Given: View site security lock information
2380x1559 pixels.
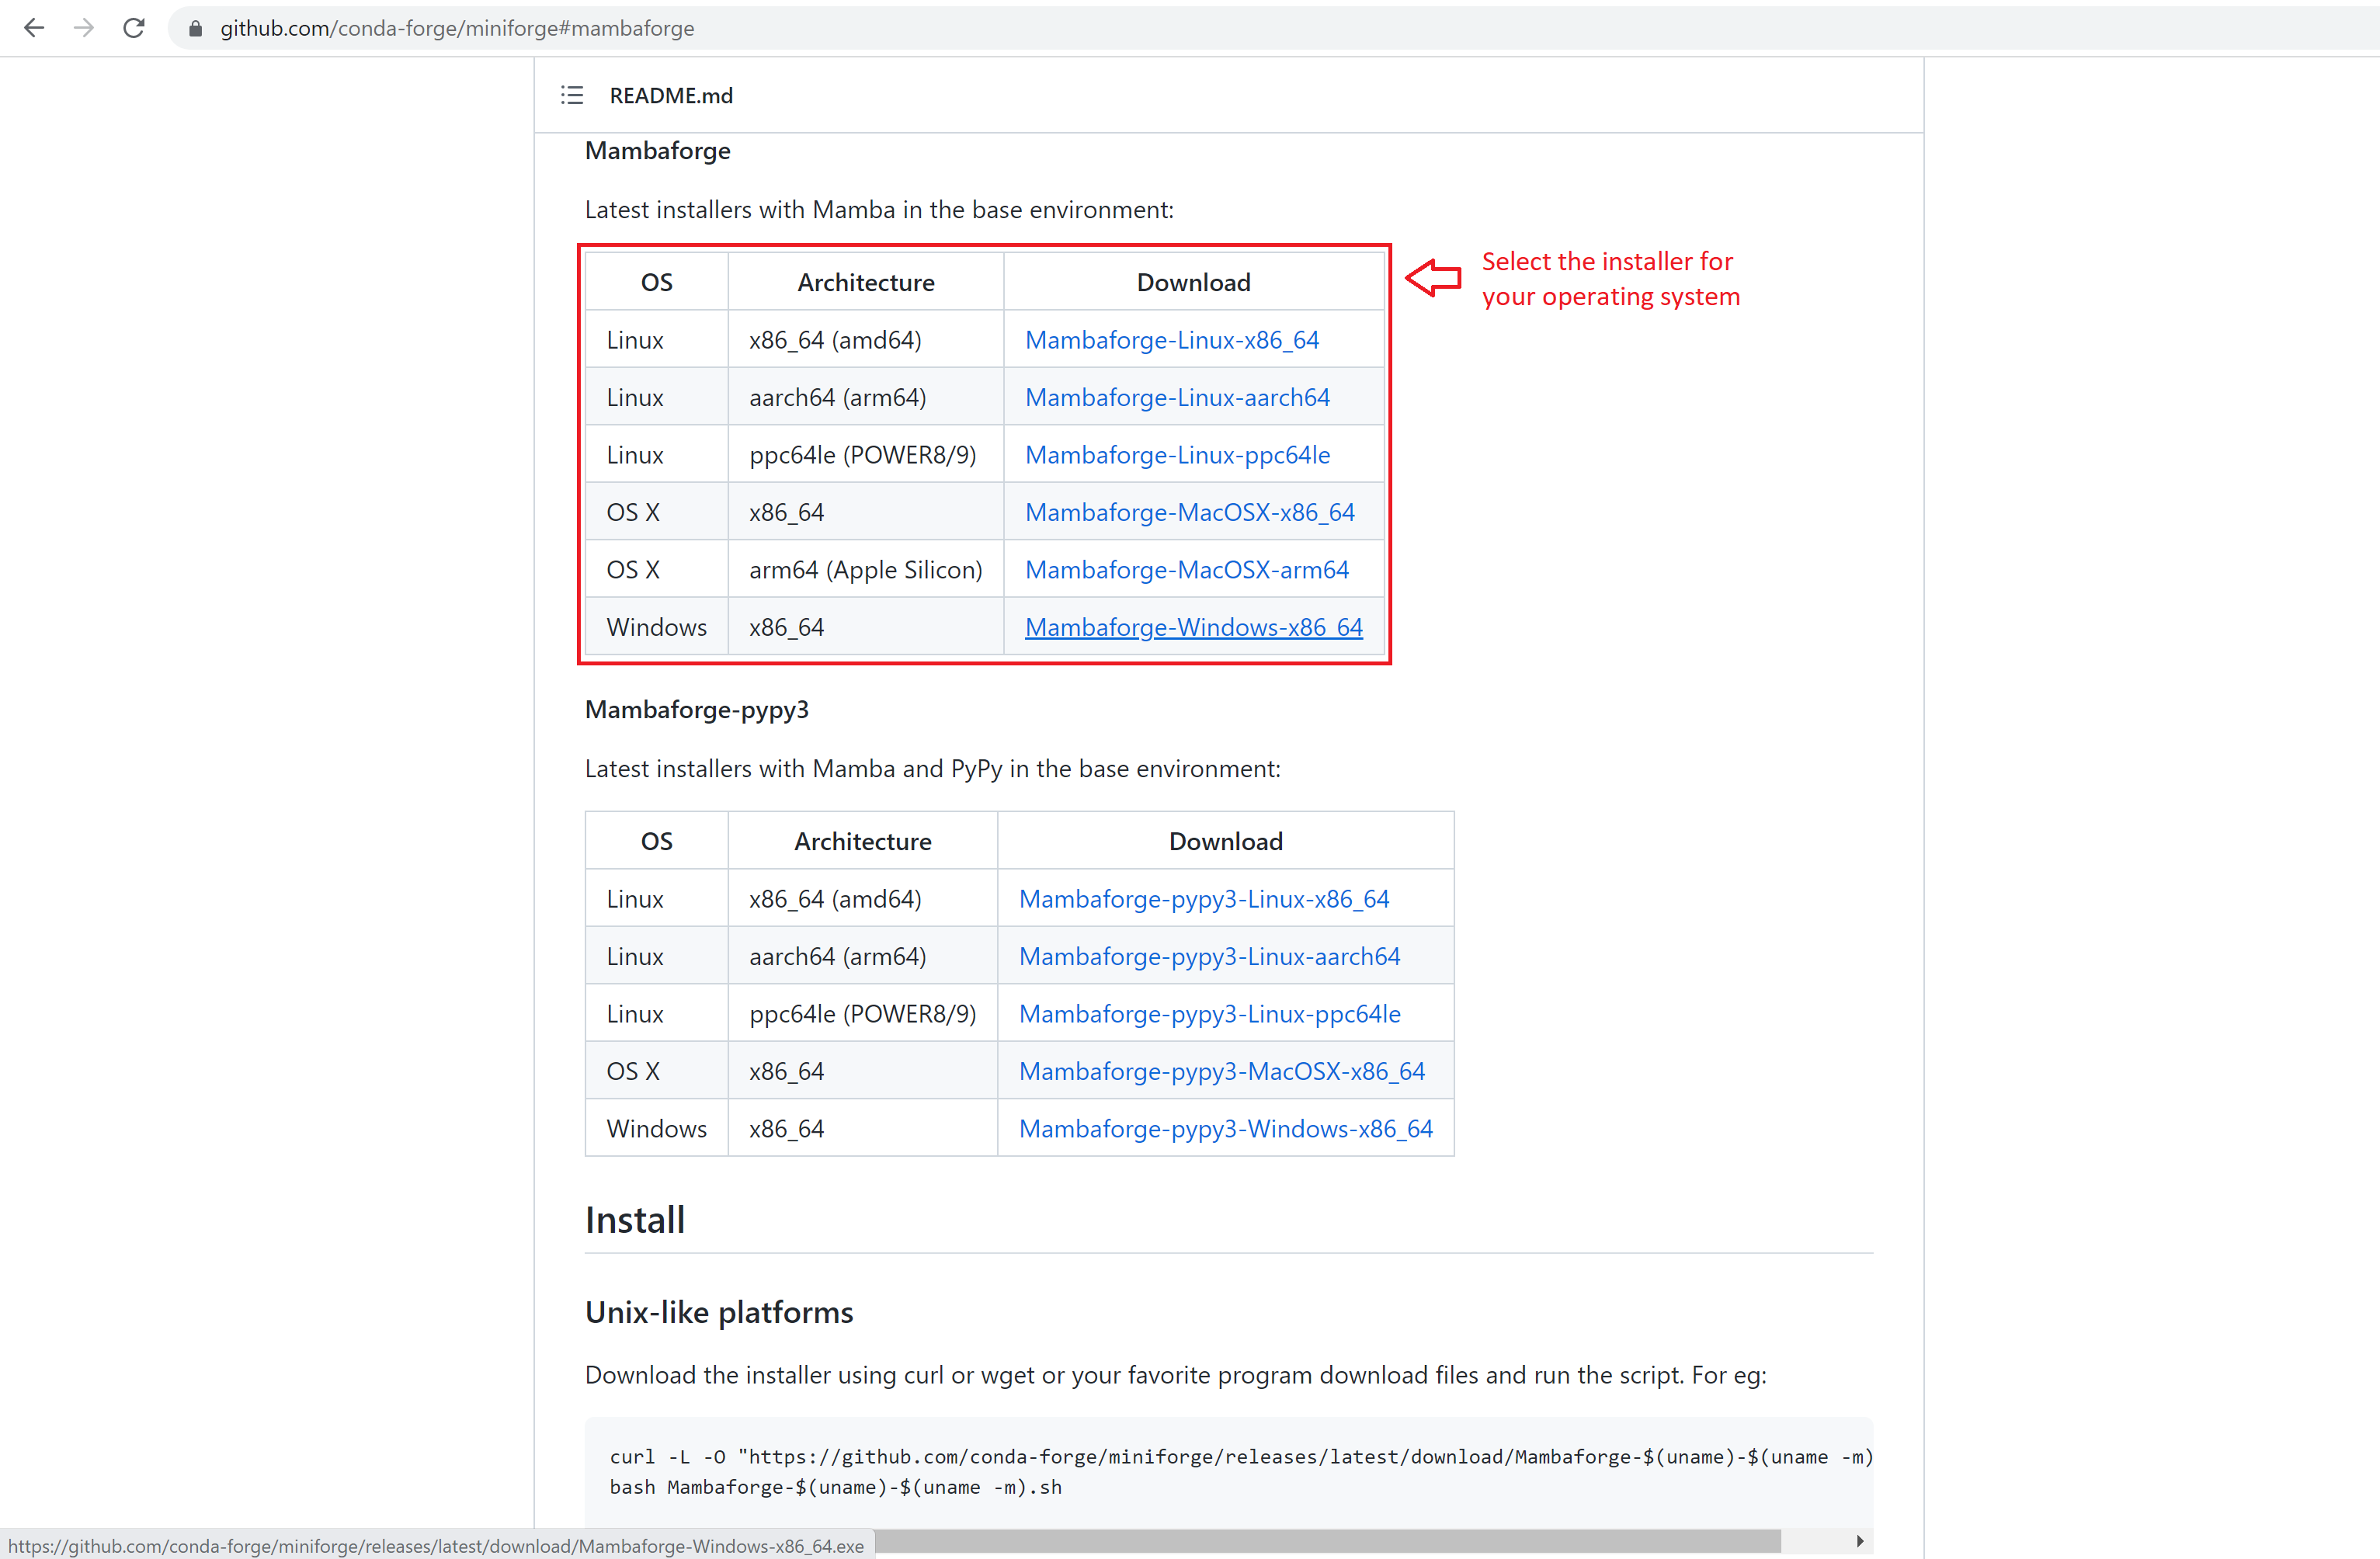Looking at the screenshot, I should tap(196, 29).
